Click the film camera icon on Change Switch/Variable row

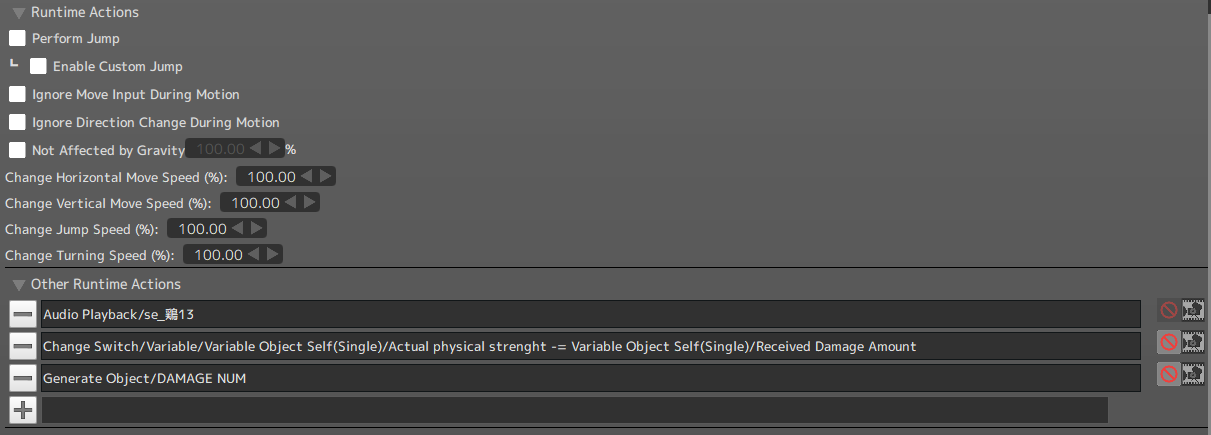pos(1192,342)
